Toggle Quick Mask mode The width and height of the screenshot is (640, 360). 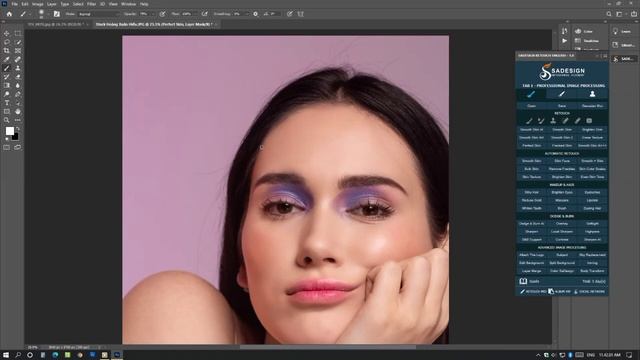7,147
